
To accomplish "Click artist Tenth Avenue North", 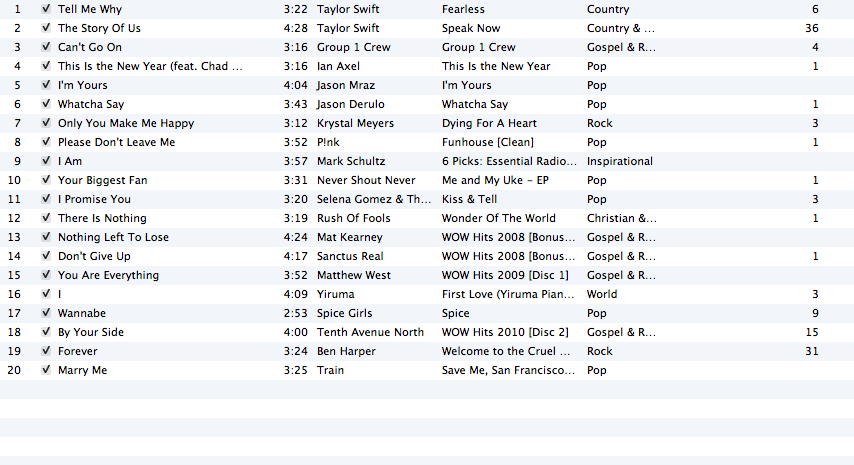I will (370, 332).
